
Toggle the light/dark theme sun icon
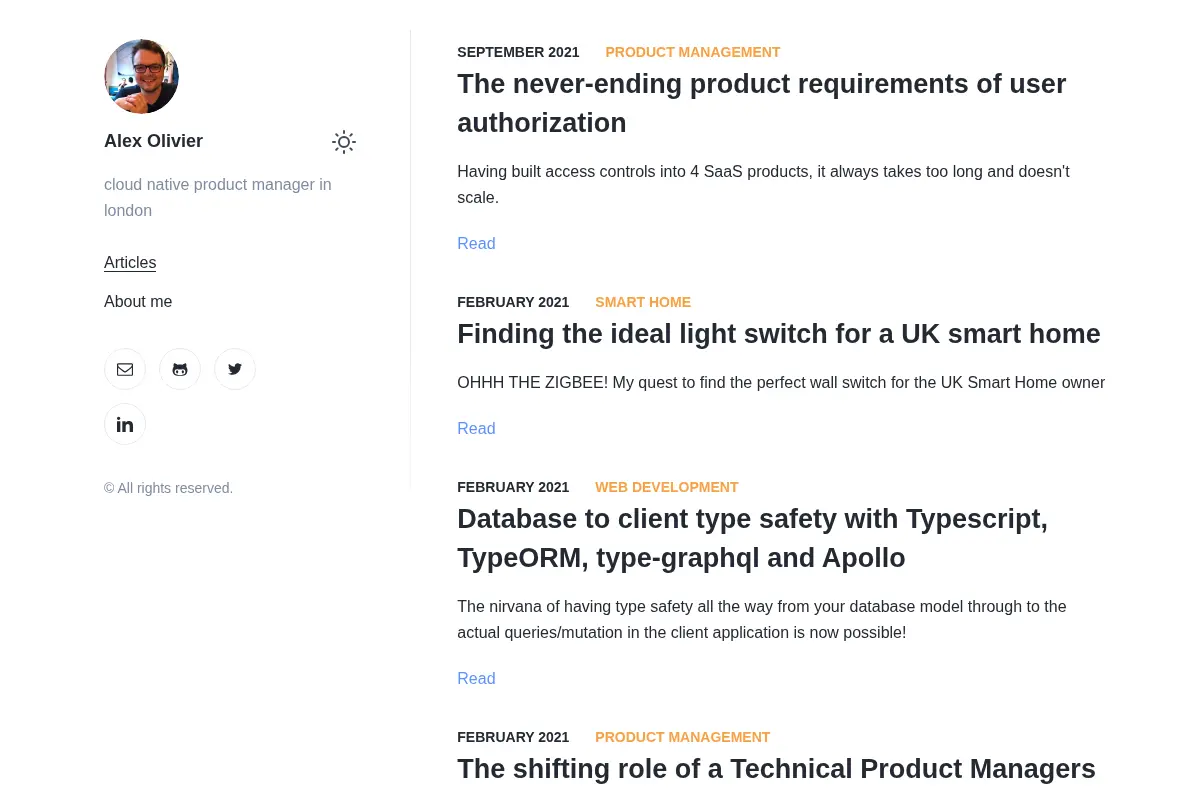(x=344, y=142)
